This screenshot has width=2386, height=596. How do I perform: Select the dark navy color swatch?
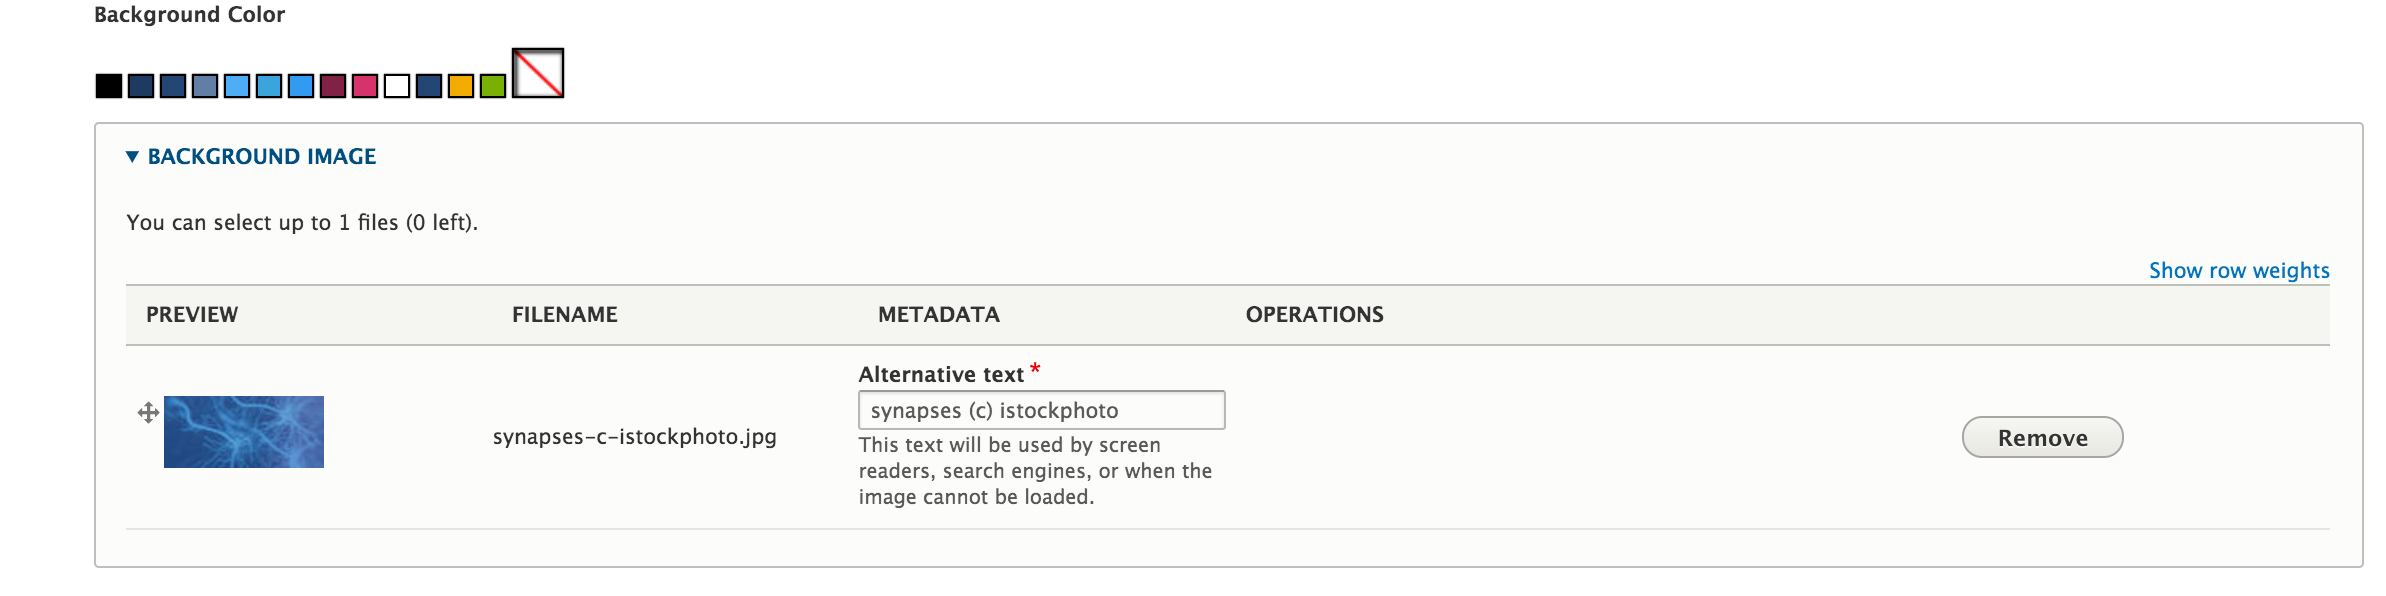click(x=140, y=85)
